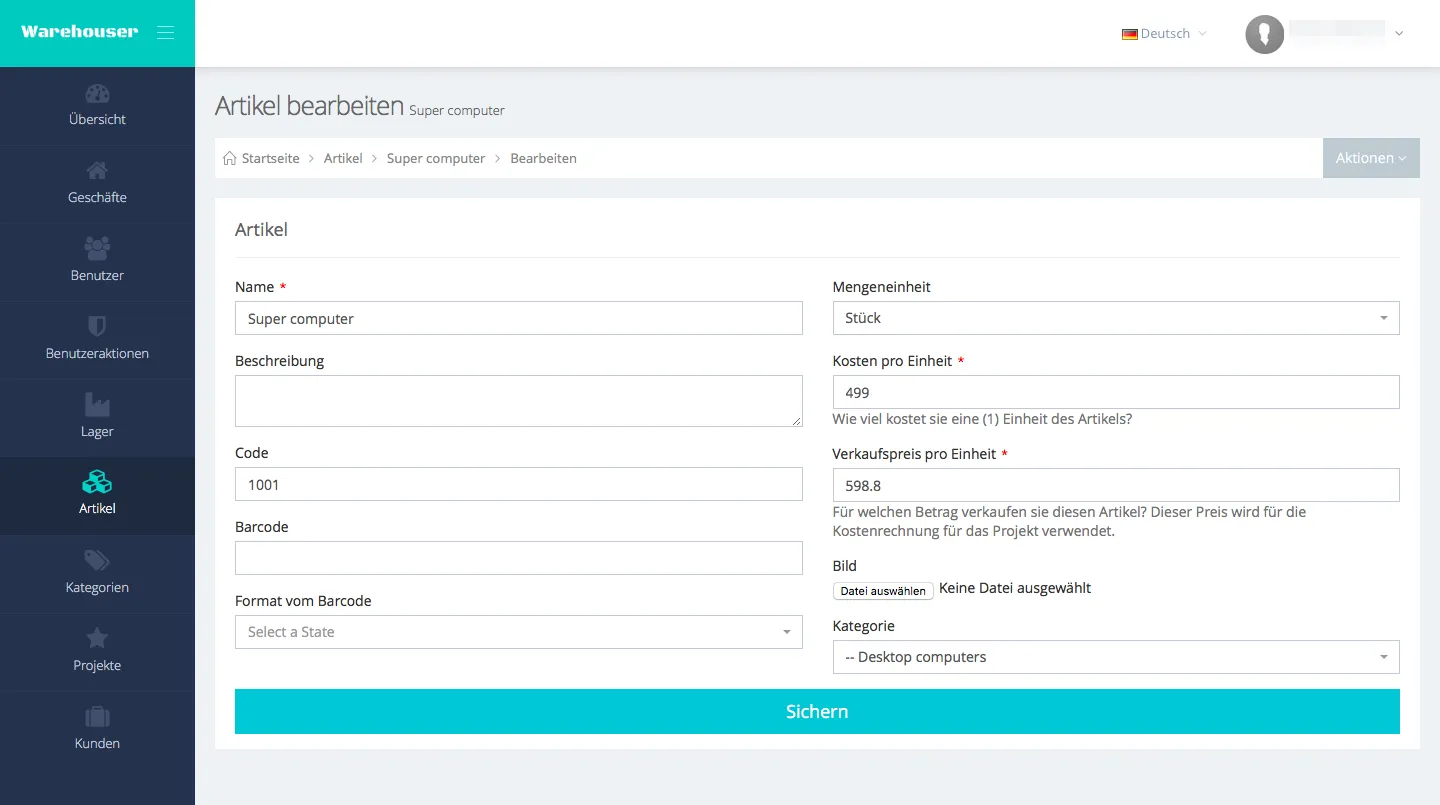This screenshot has width=1440, height=805.
Task: Click the hamburger menu icon beside Warehouser
Action: [166, 33]
